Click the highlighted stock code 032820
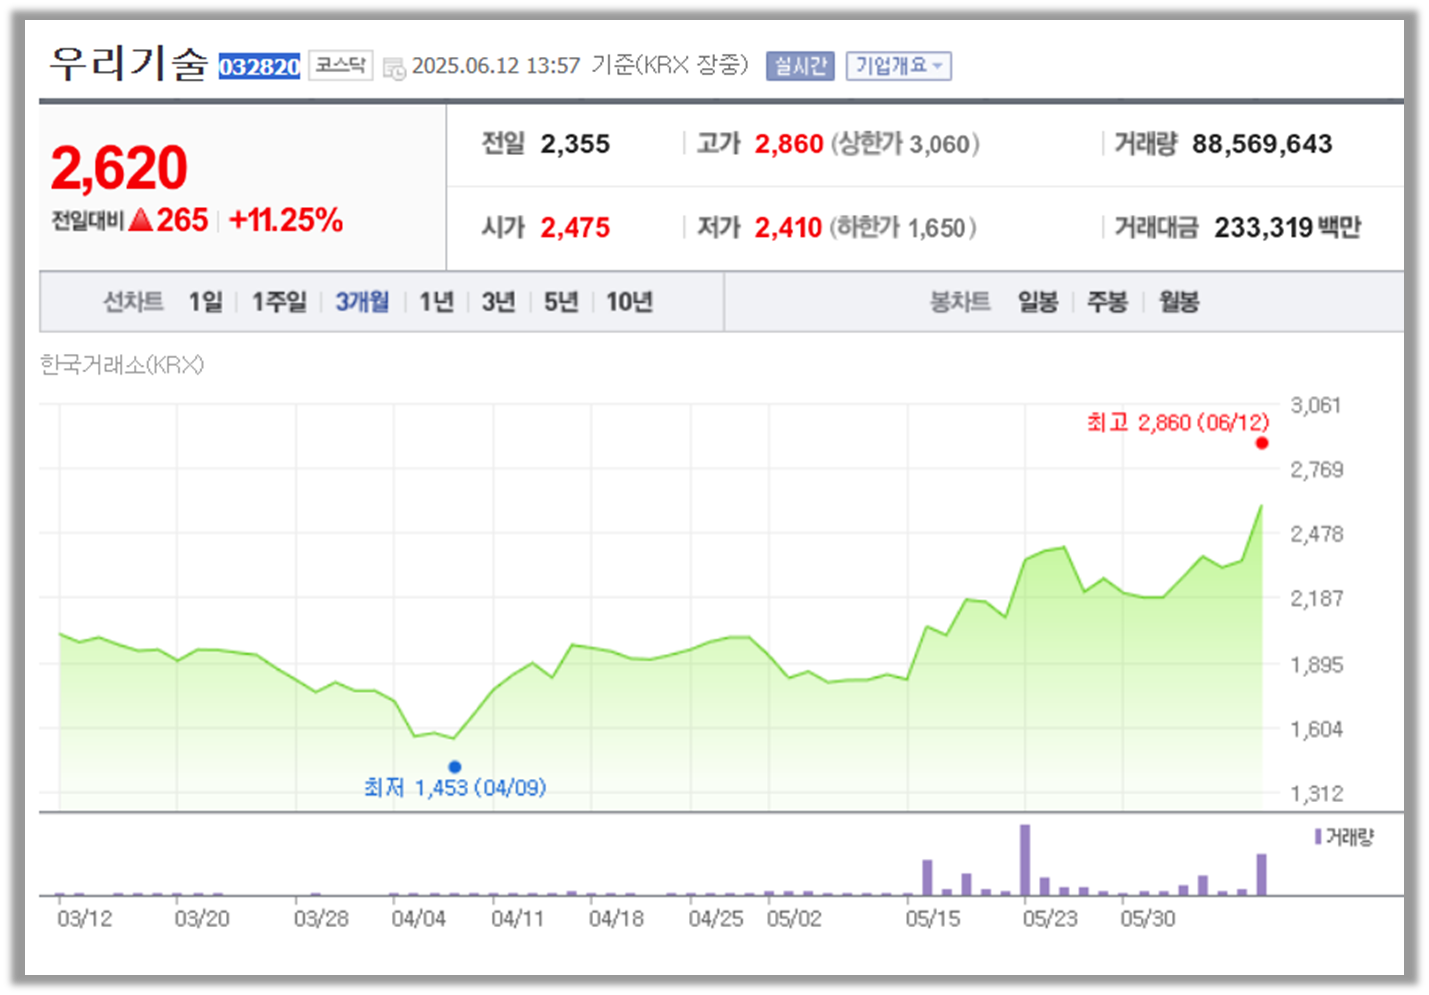1429x995 pixels. (x=260, y=67)
